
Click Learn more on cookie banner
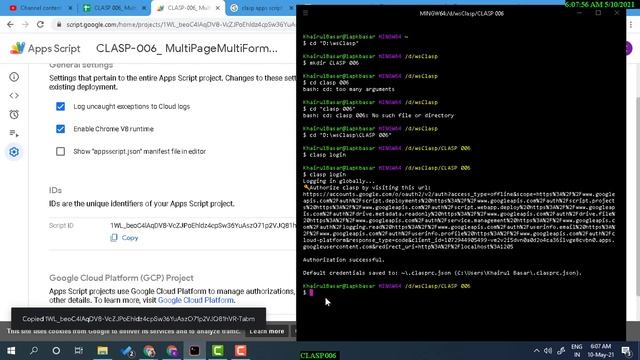point(267,331)
